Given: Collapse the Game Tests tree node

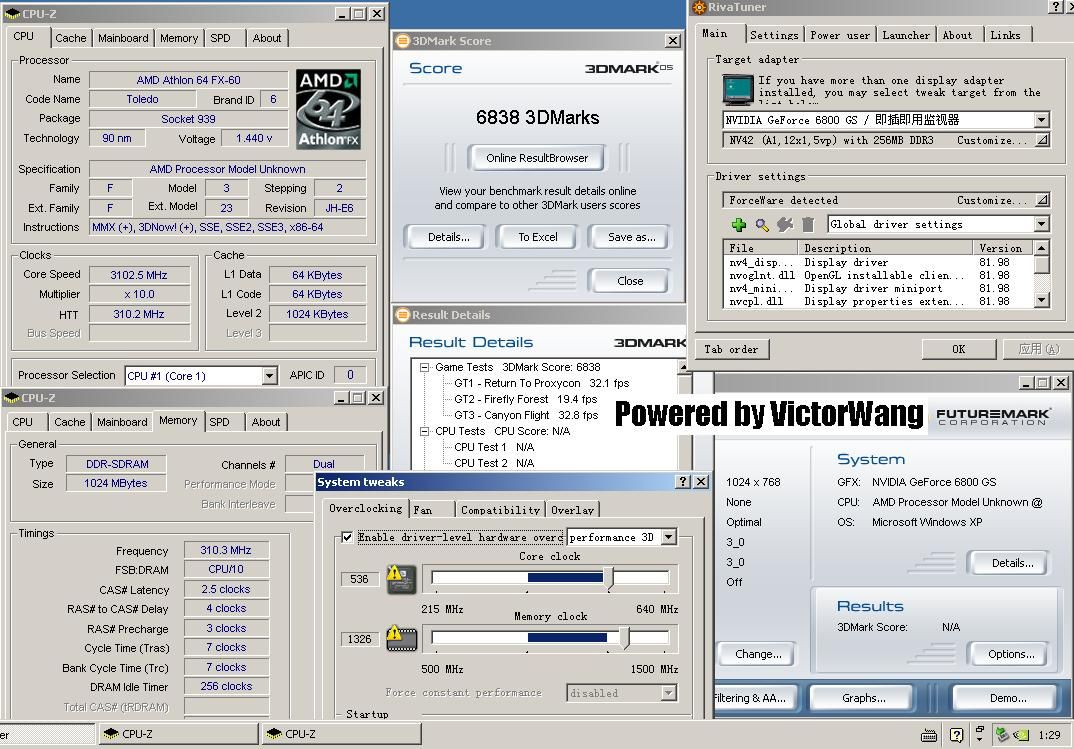Looking at the screenshot, I should point(425,367).
